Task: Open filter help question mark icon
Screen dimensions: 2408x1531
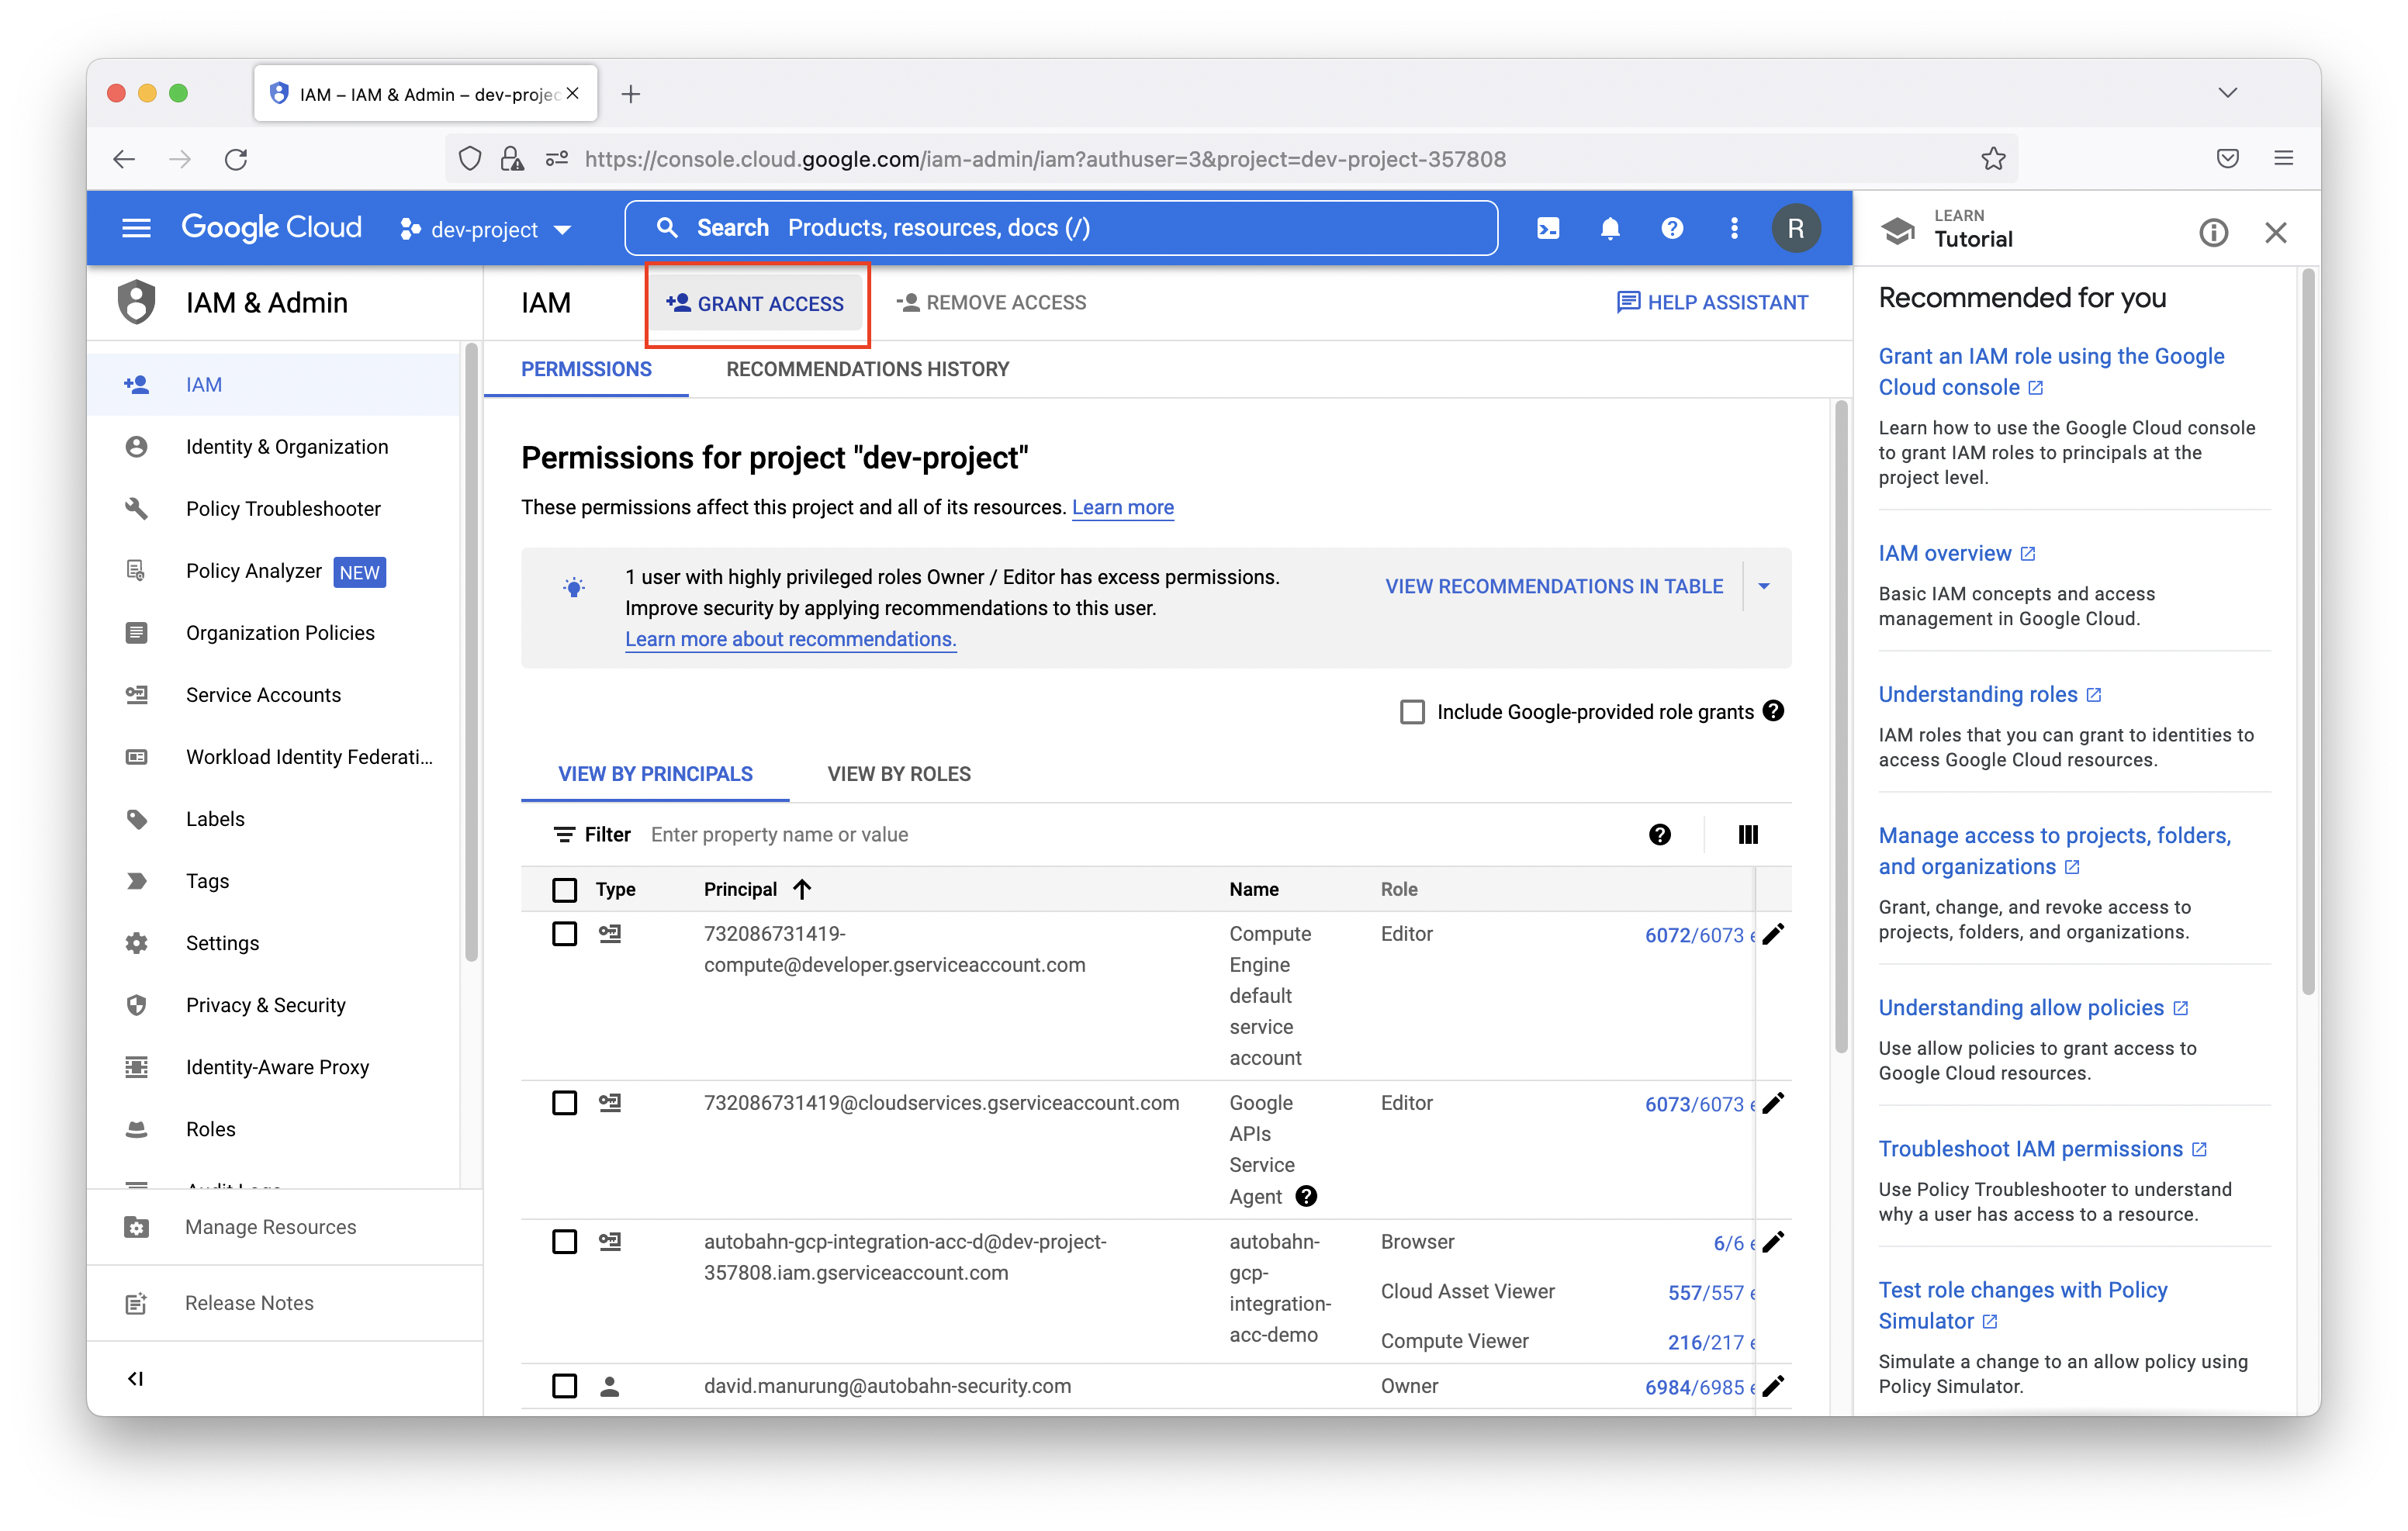Action: [x=1660, y=834]
